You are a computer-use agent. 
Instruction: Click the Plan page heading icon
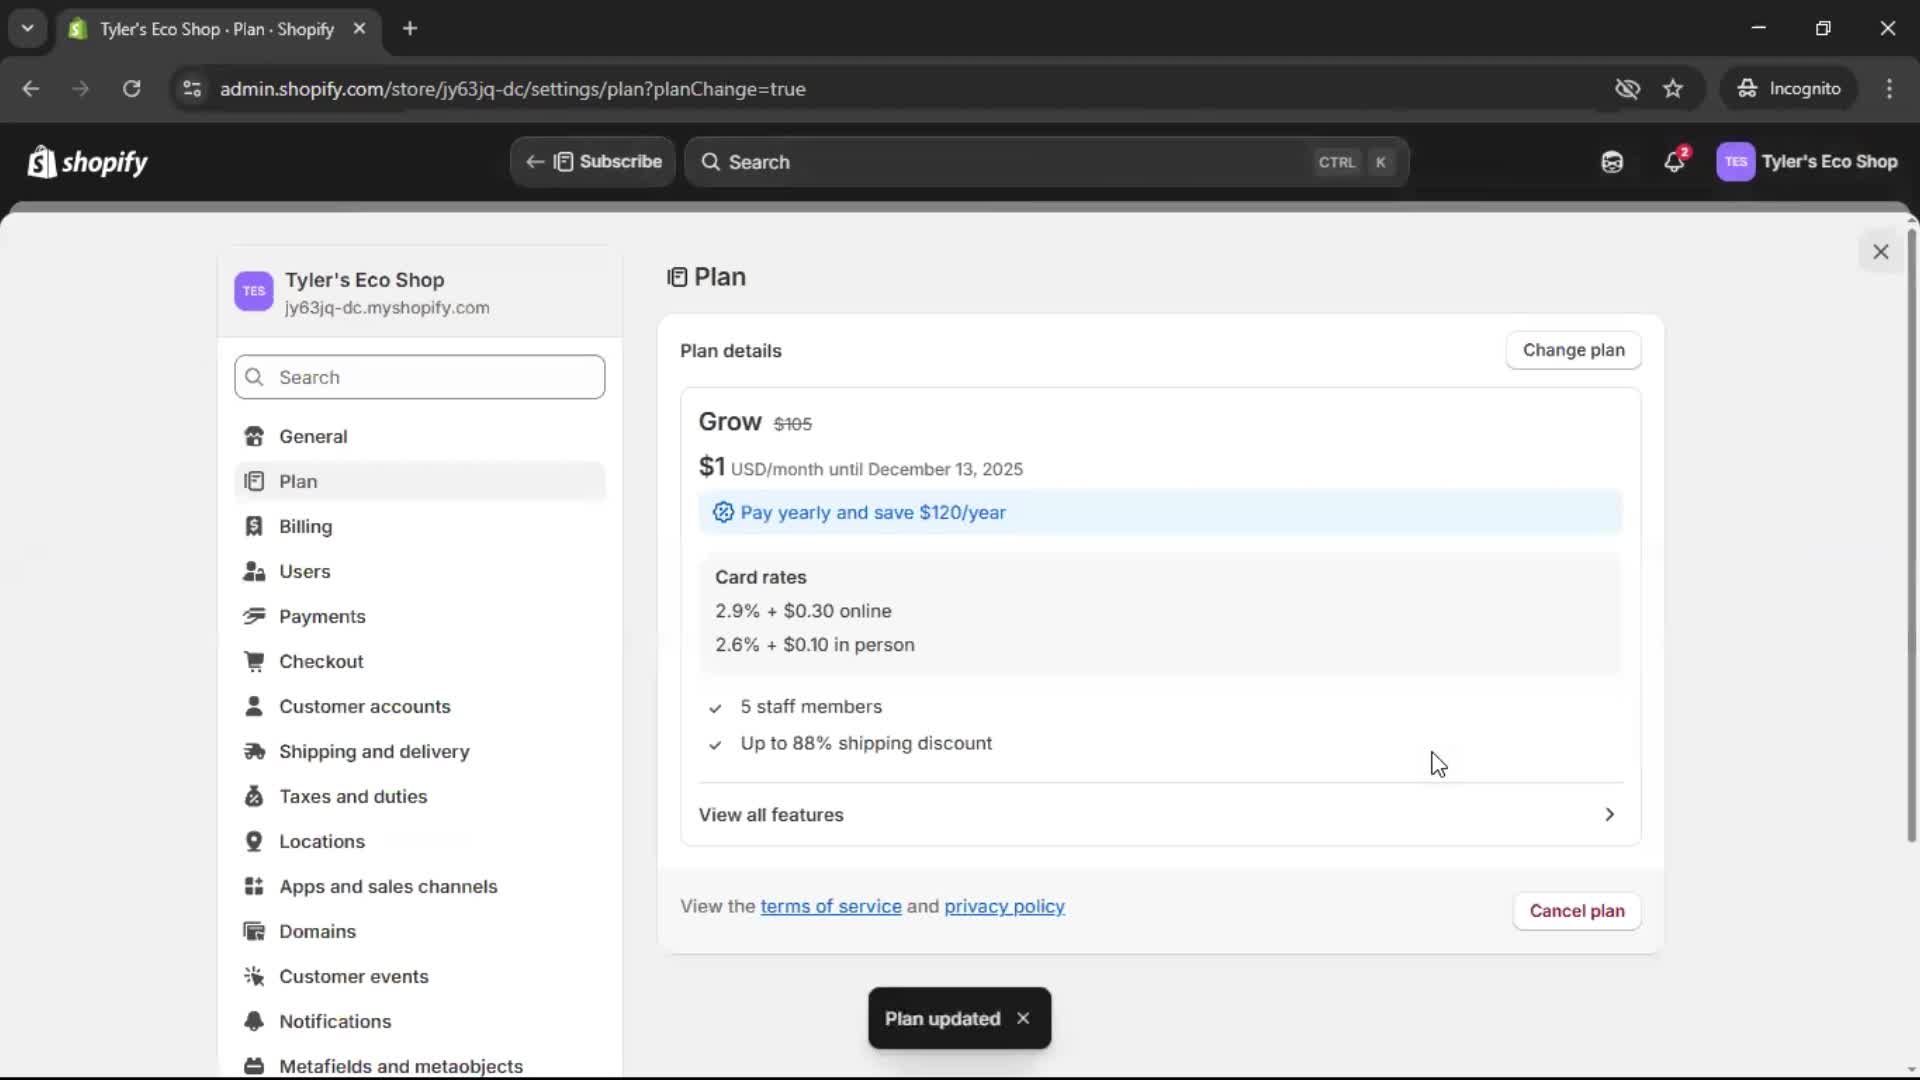[677, 278]
